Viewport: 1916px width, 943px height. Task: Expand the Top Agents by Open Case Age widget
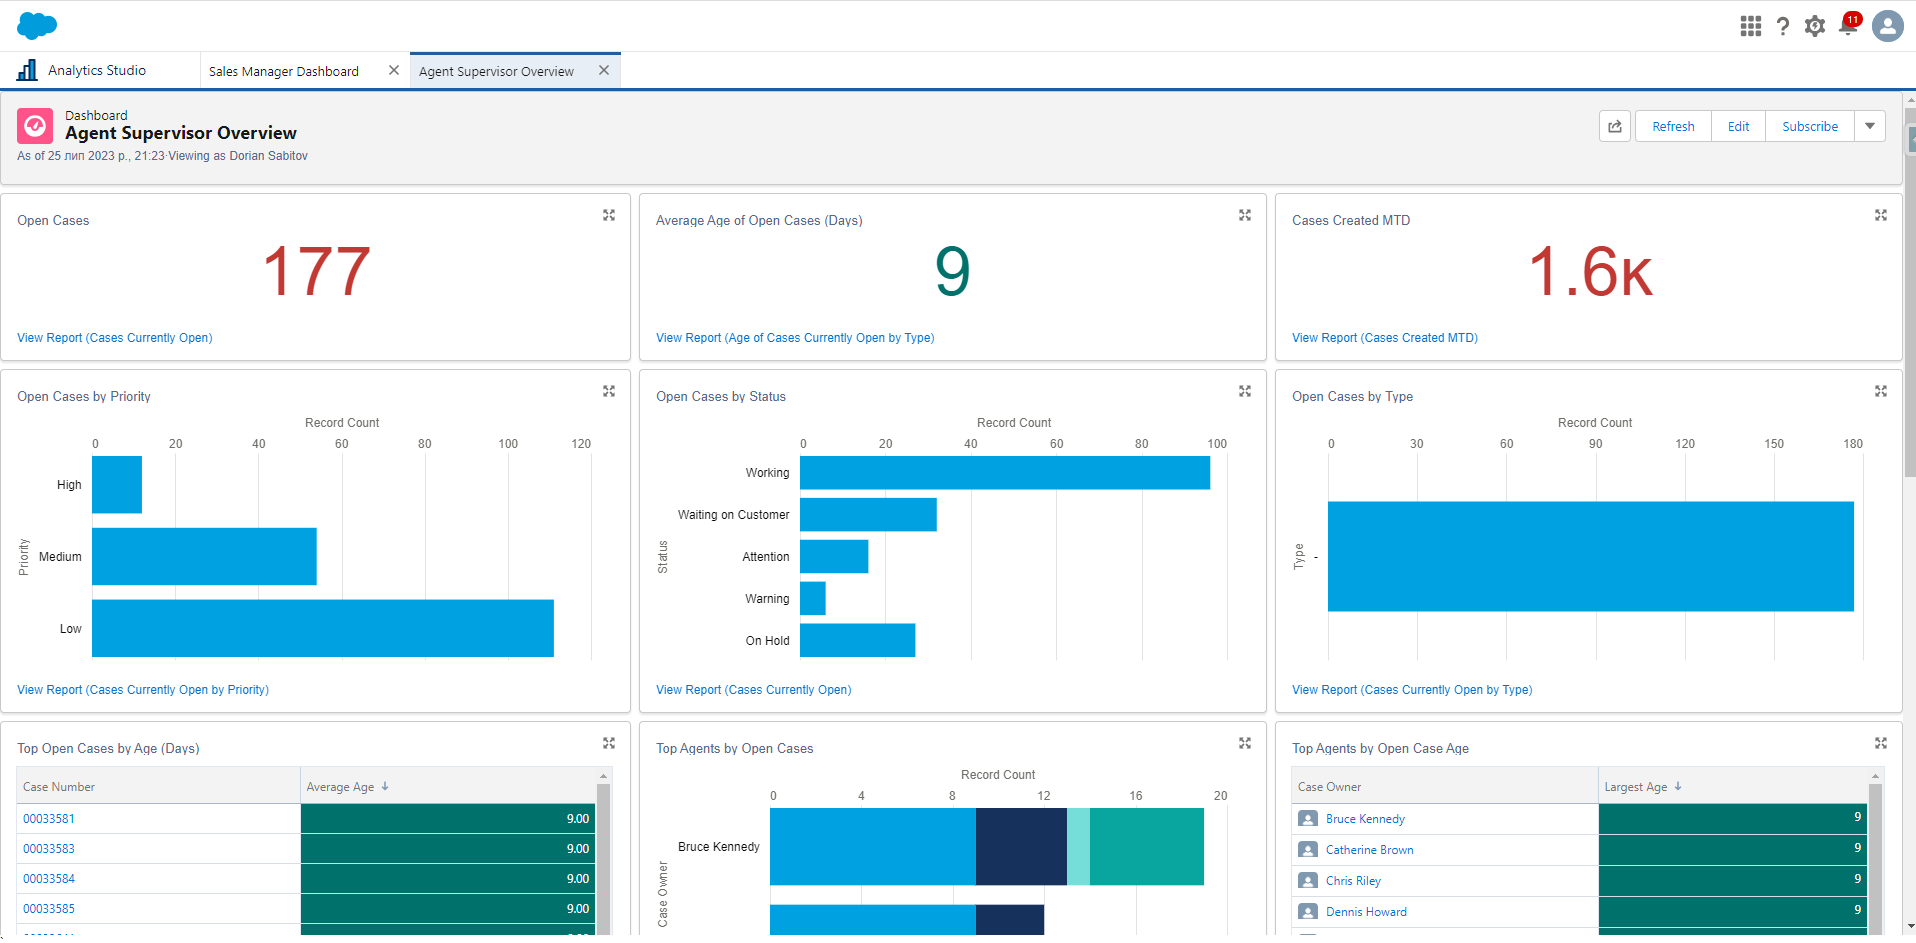click(x=1881, y=743)
